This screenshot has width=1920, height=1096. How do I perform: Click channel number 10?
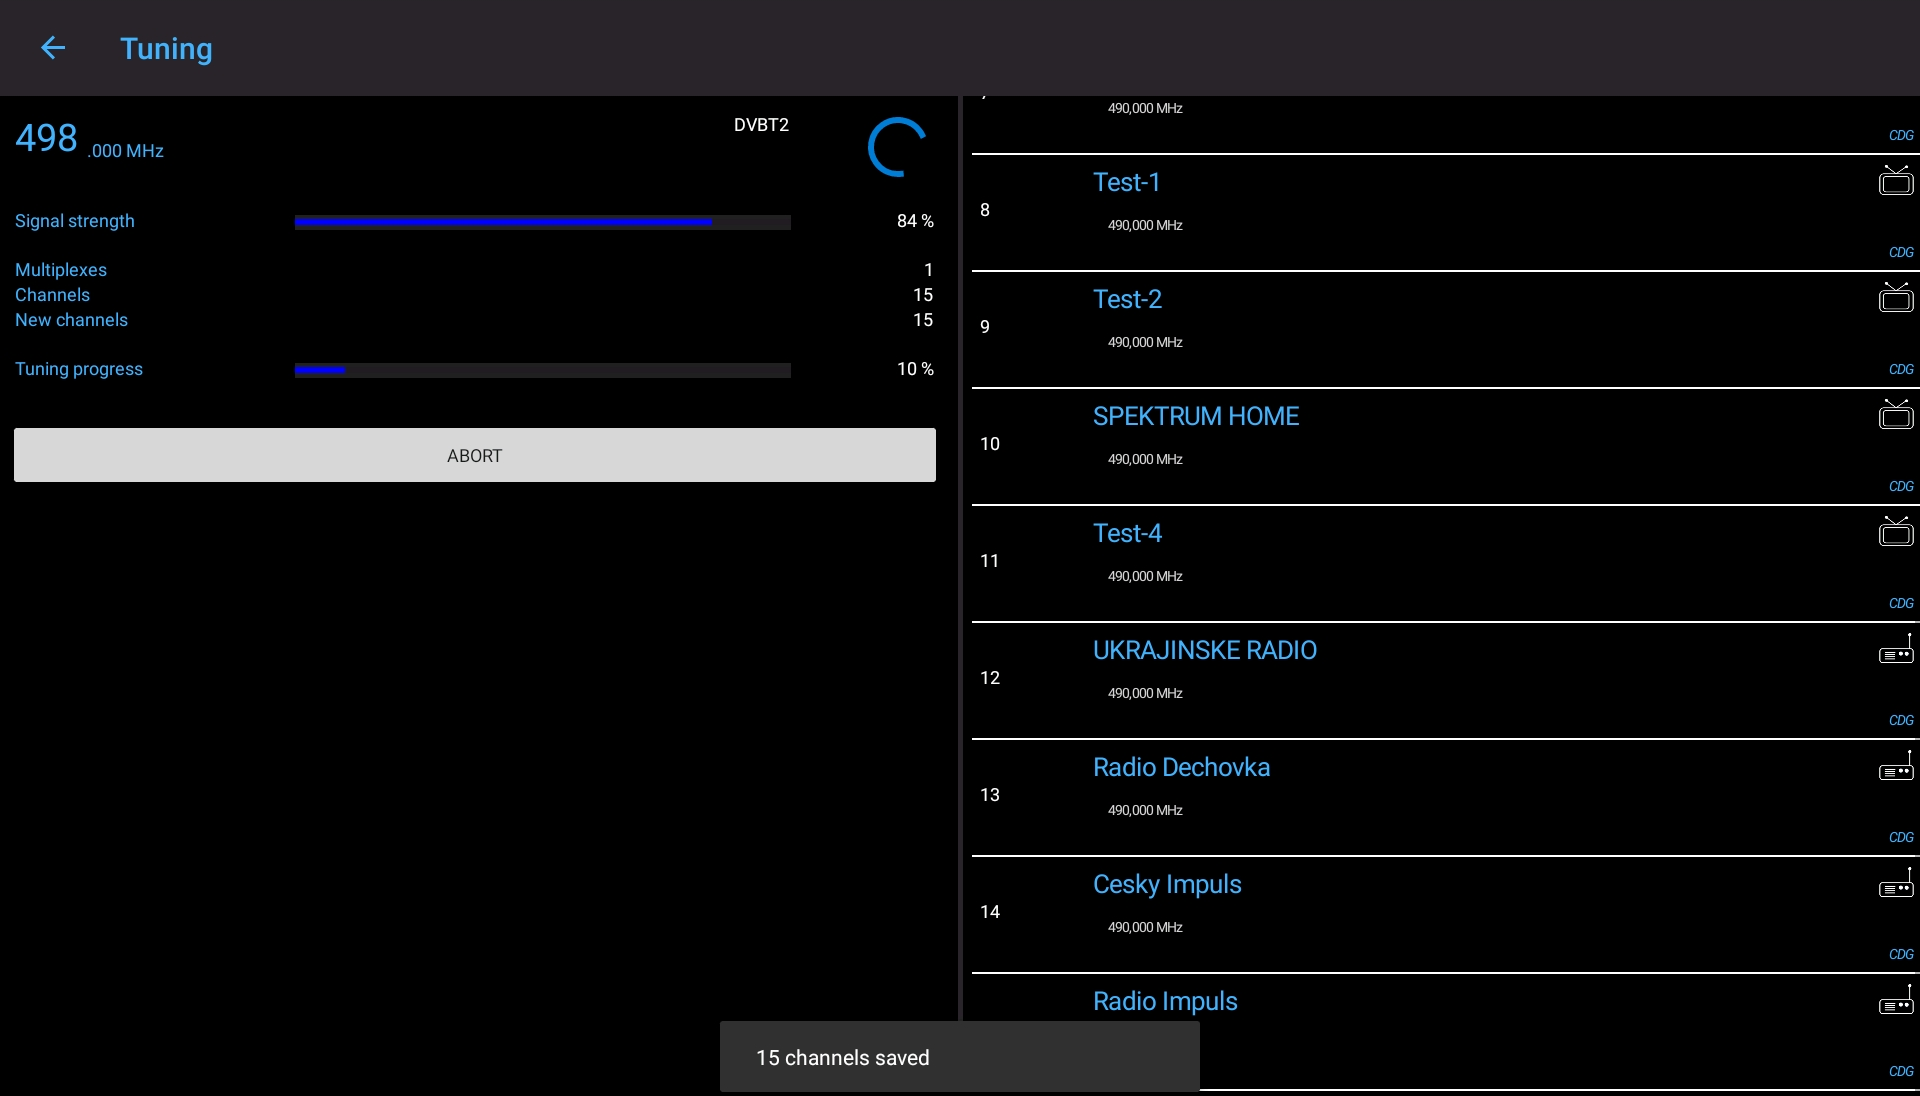coord(990,444)
